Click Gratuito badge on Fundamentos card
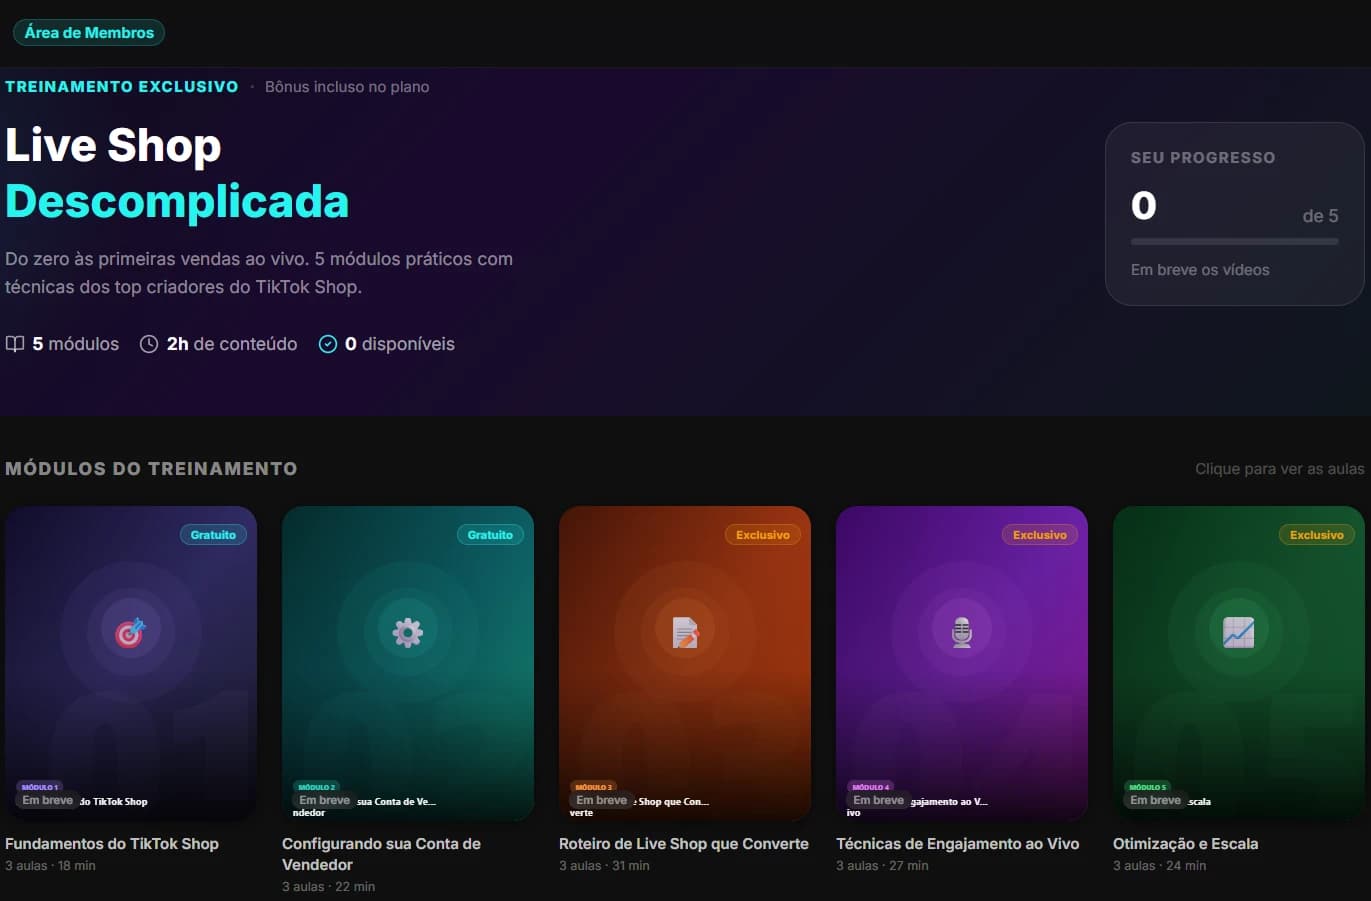1371x901 pixels. (x=214, y=535)
